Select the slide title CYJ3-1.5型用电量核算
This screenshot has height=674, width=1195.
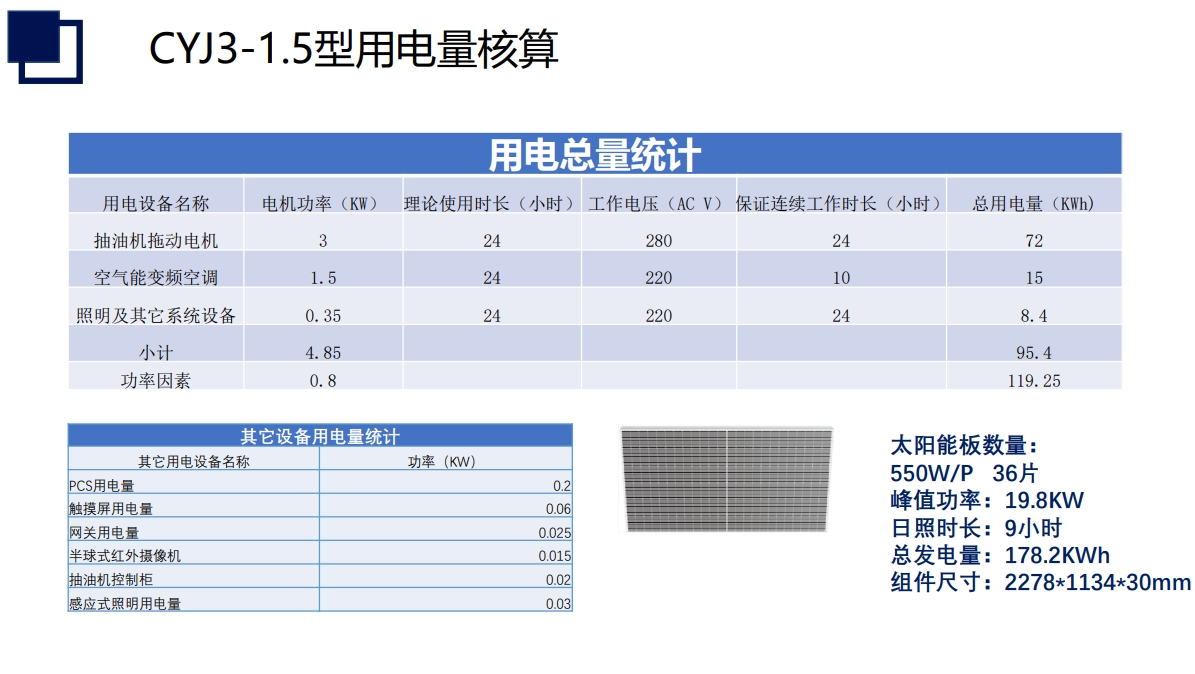tap(353, 49)
